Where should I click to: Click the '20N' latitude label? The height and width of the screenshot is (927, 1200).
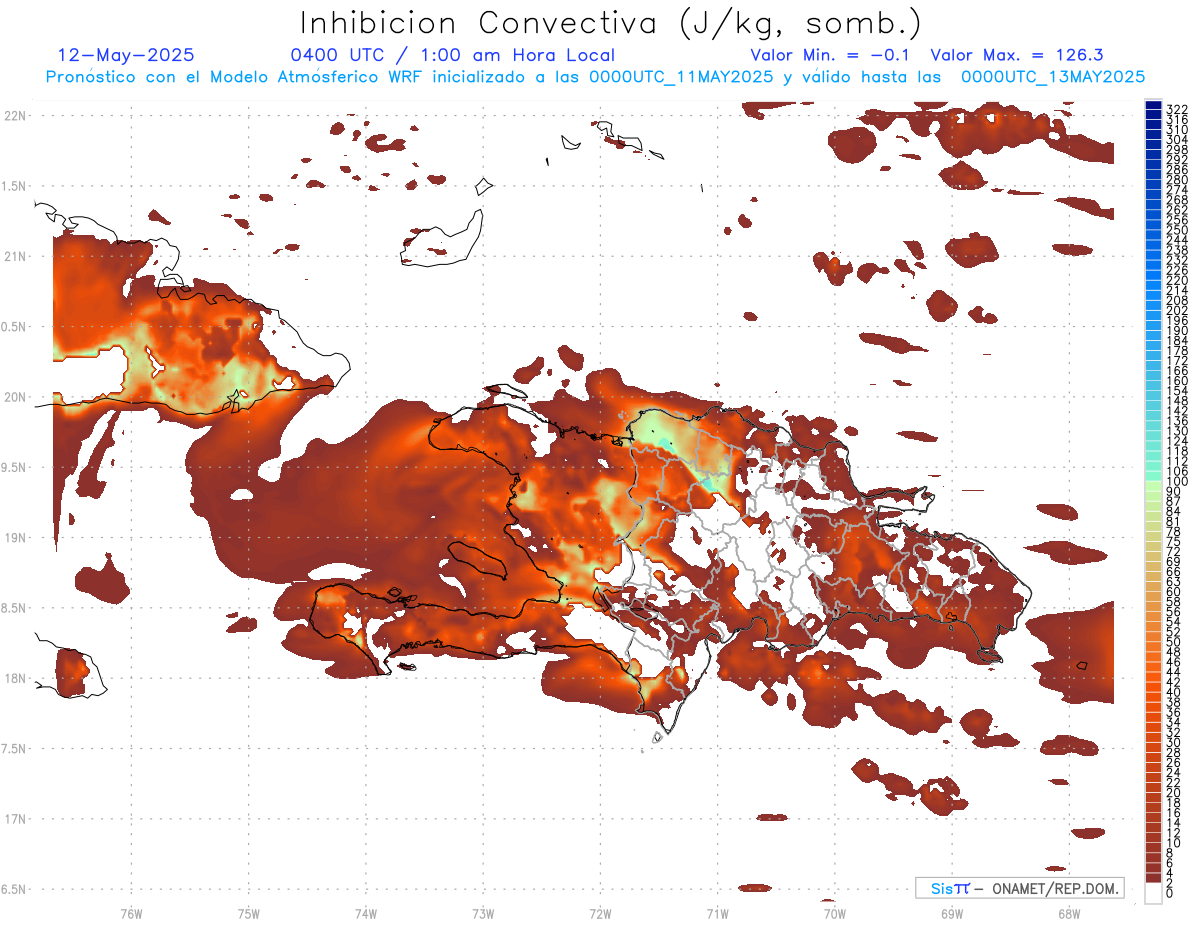[x=15, y=397]
